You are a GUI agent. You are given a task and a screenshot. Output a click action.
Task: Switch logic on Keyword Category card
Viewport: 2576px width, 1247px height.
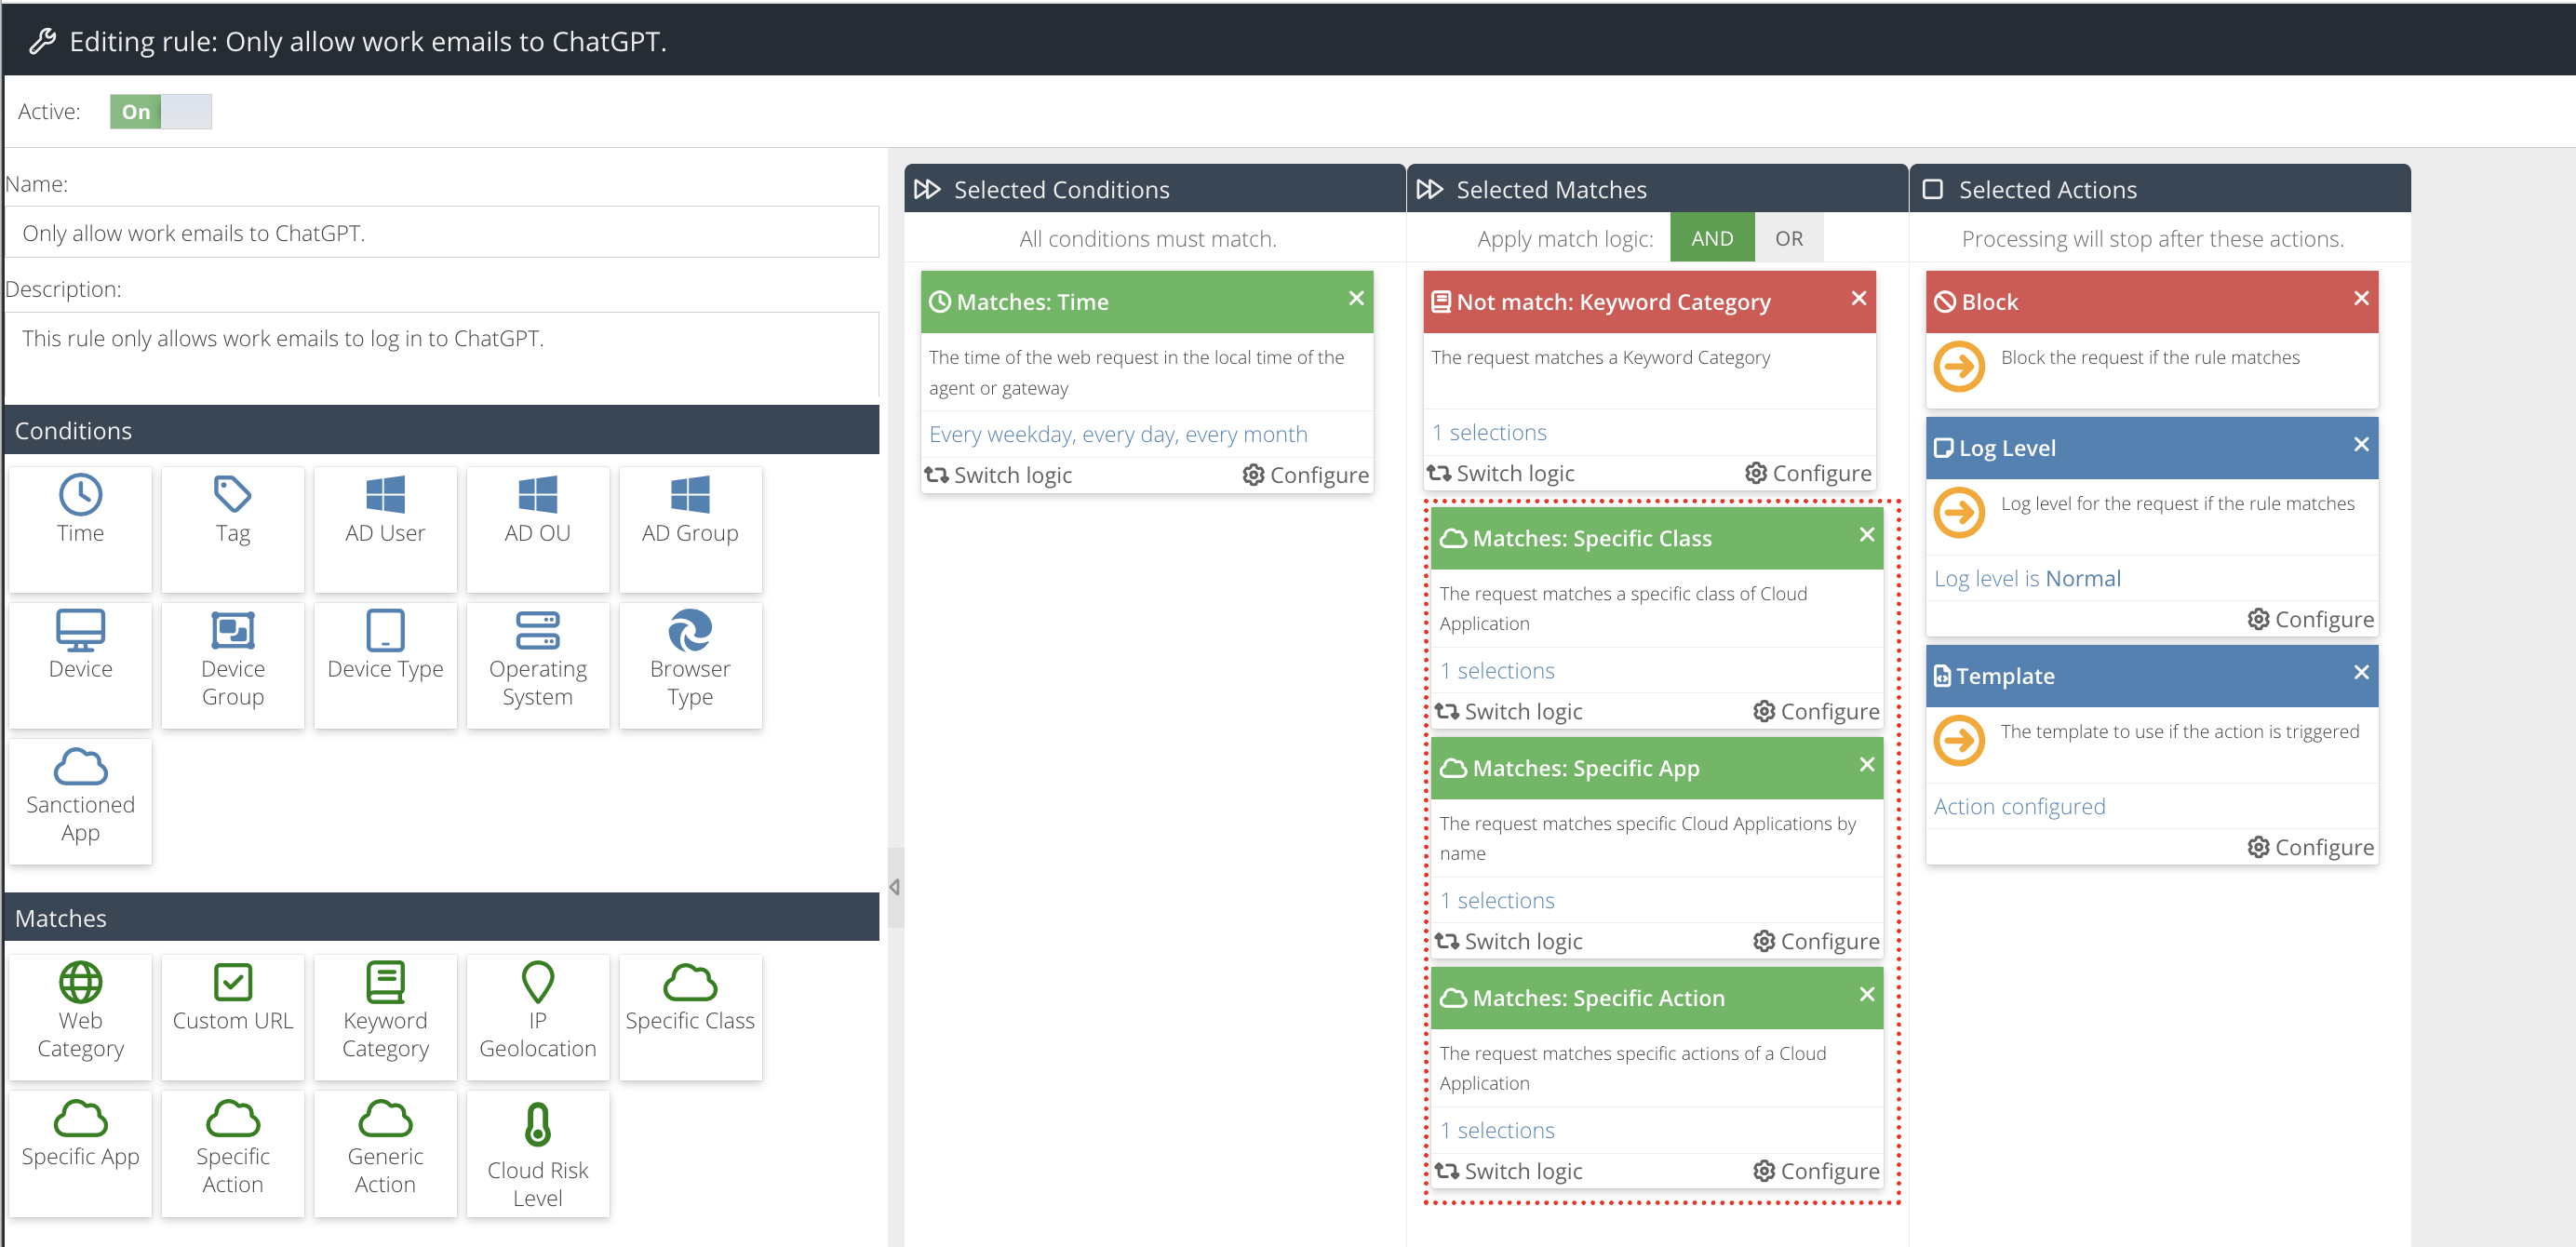point(1501,473)
